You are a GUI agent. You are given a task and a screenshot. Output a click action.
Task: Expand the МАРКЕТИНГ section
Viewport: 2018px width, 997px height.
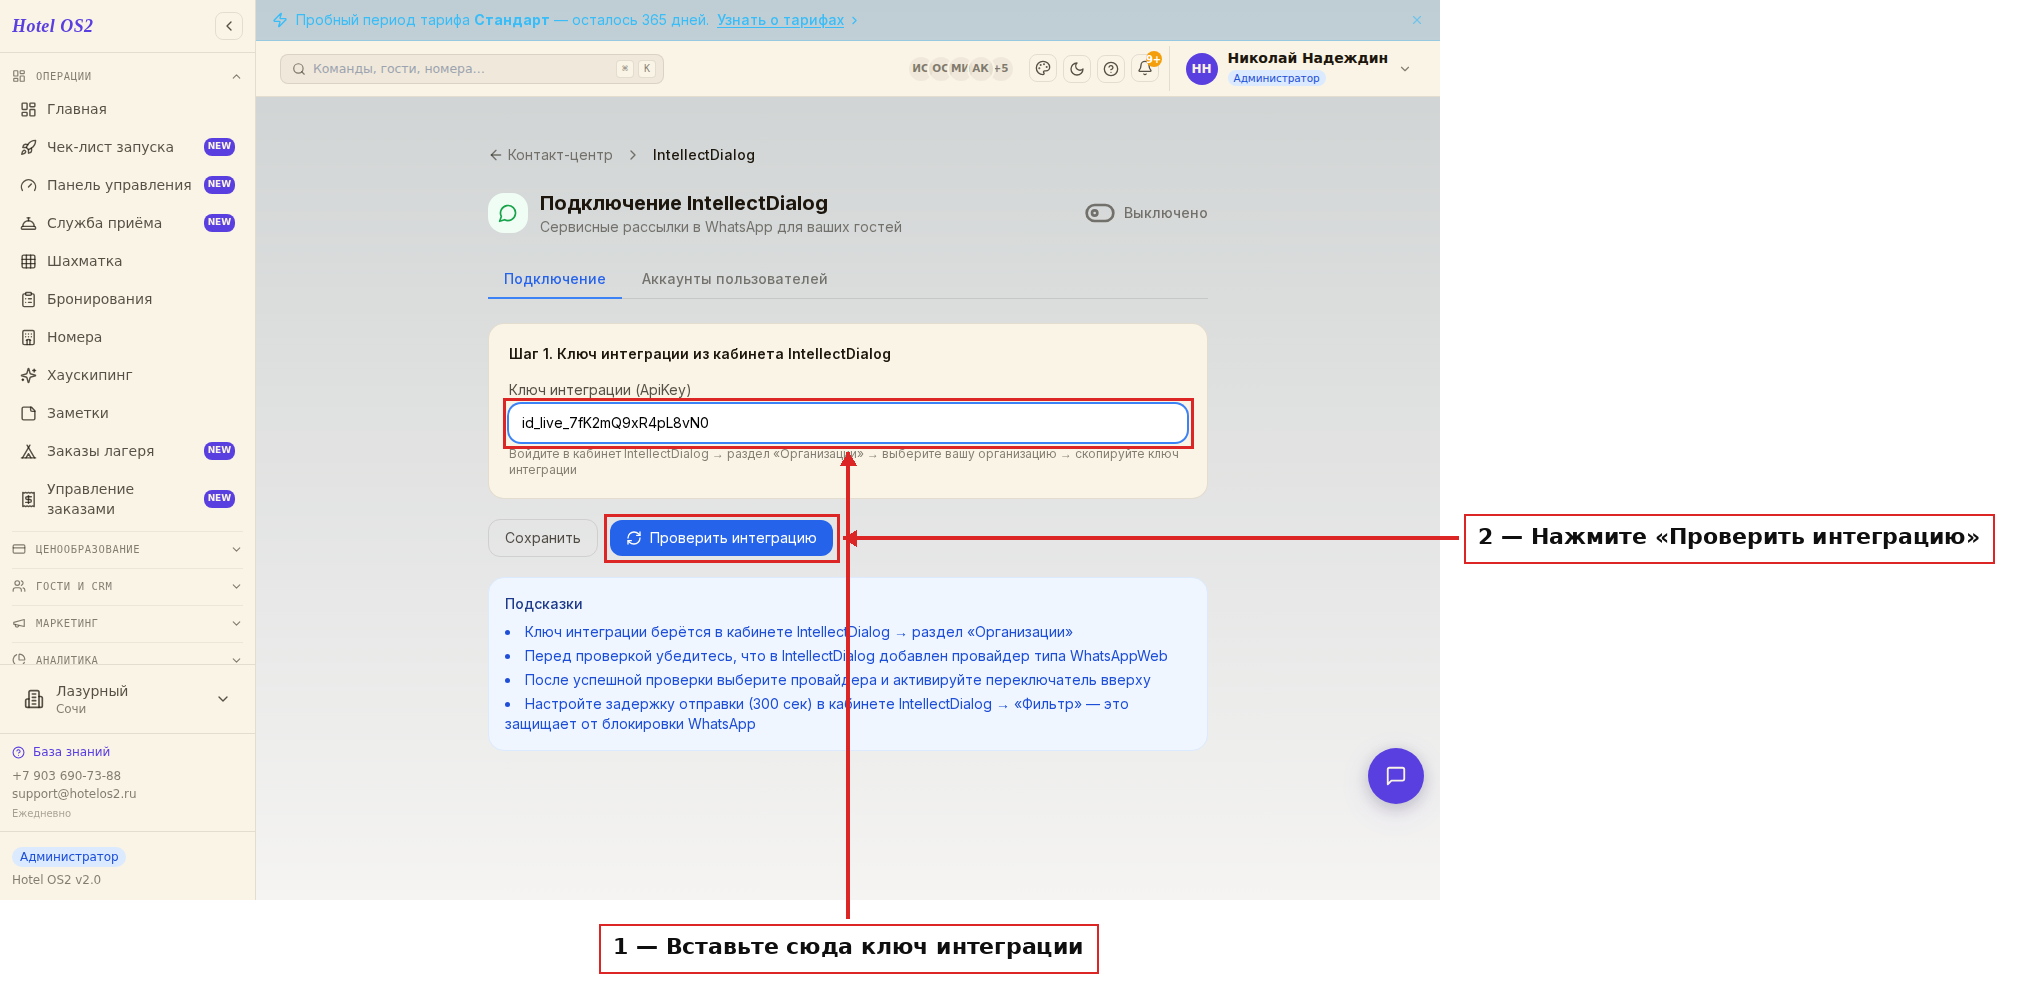click(x=127, y=623)
